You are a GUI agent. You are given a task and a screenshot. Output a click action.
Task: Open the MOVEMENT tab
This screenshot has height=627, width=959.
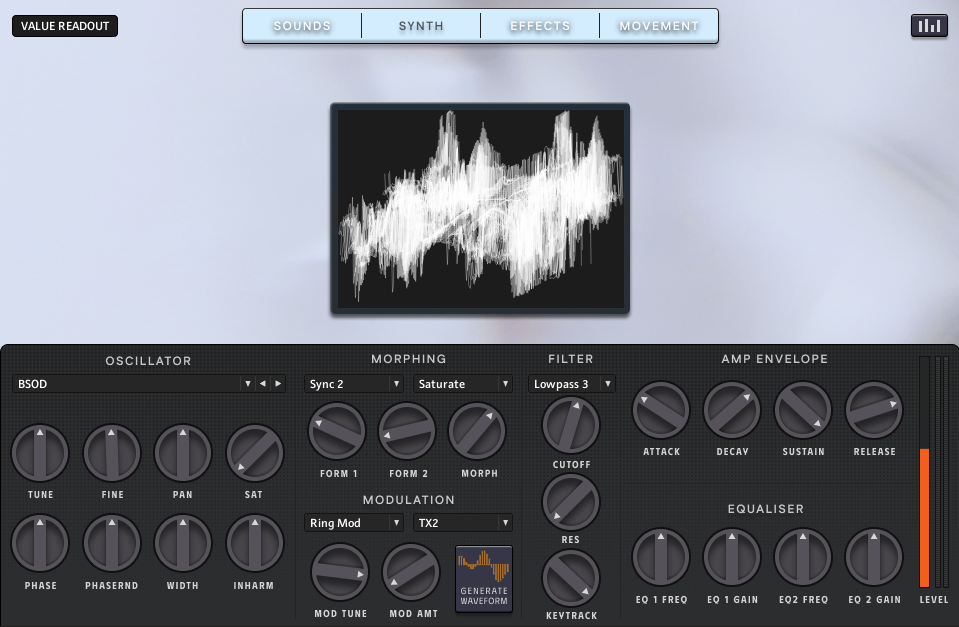[x=659, y=26]
